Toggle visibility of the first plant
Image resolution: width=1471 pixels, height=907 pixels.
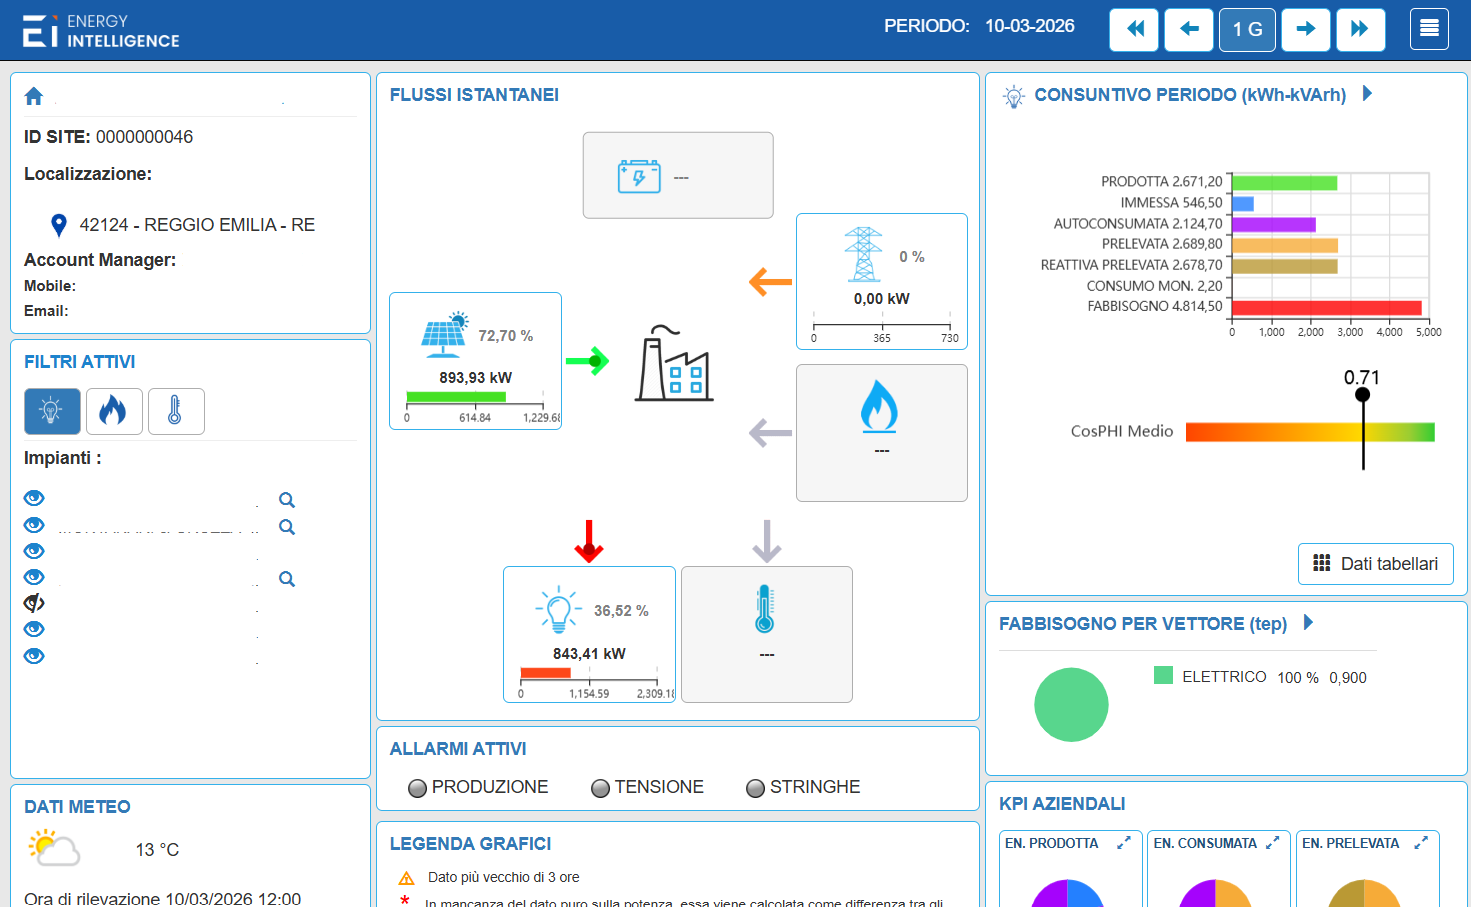(x=34, y=498)
